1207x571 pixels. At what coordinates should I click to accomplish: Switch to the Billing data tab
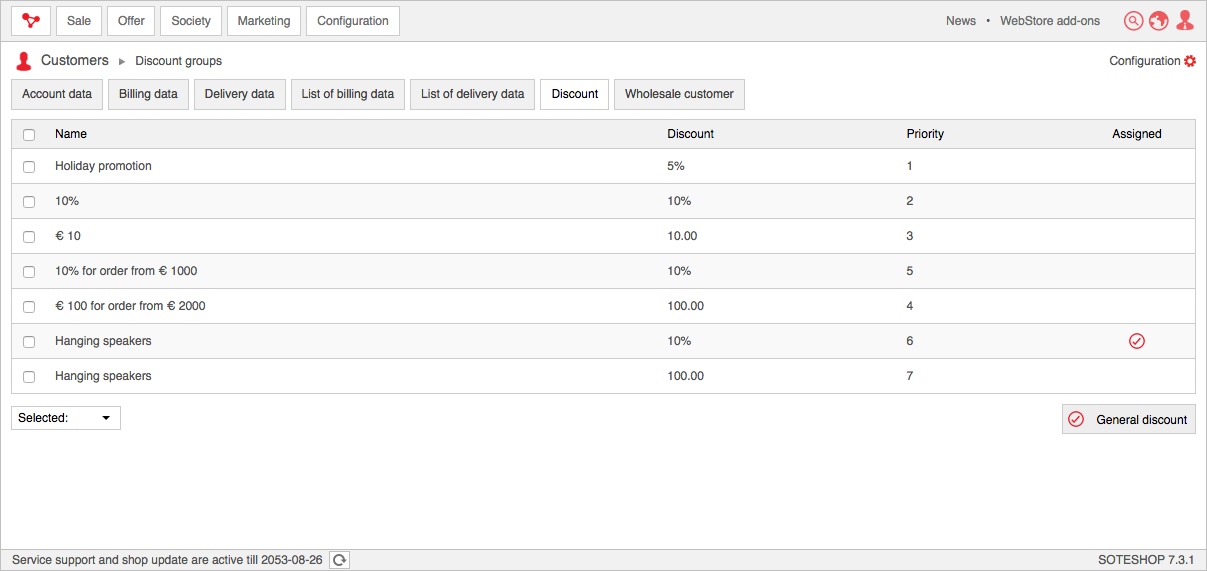[148, 94]
